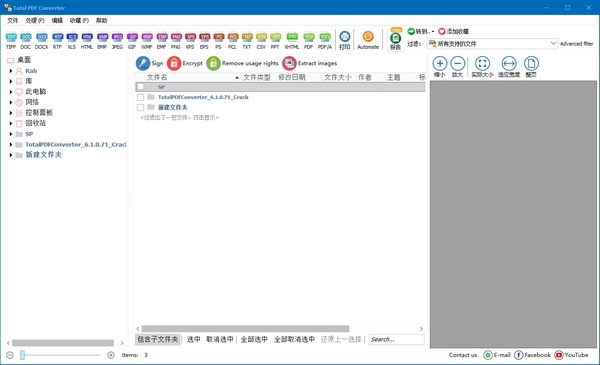Open the 文件 menu

point(13,20)
